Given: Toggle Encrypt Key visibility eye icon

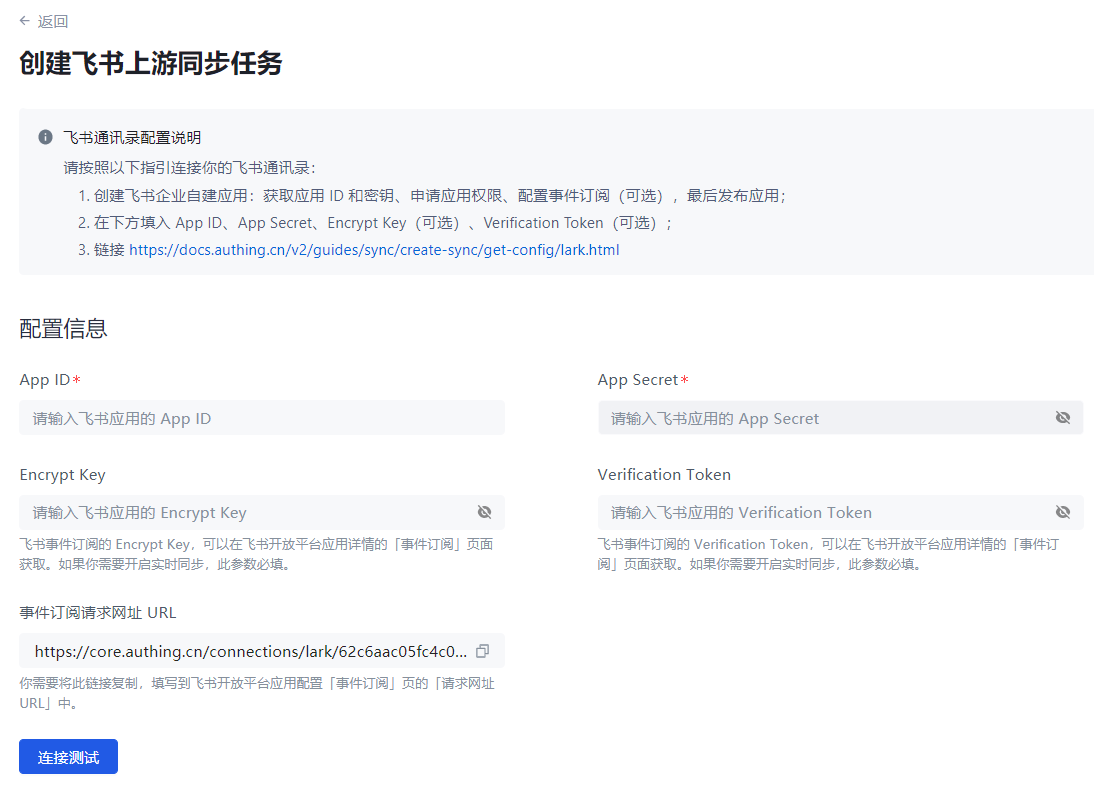Looking at the screenshot, I should click(x=485, y=512).
